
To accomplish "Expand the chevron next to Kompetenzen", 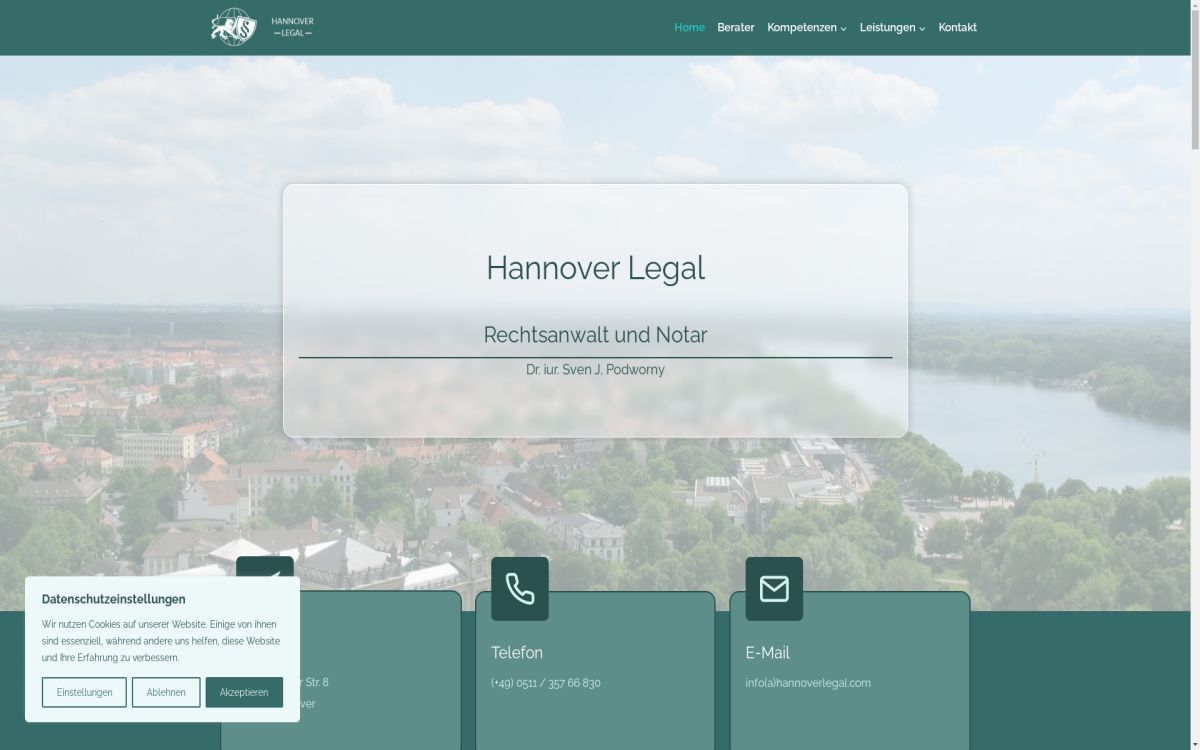I will [845, 28].
